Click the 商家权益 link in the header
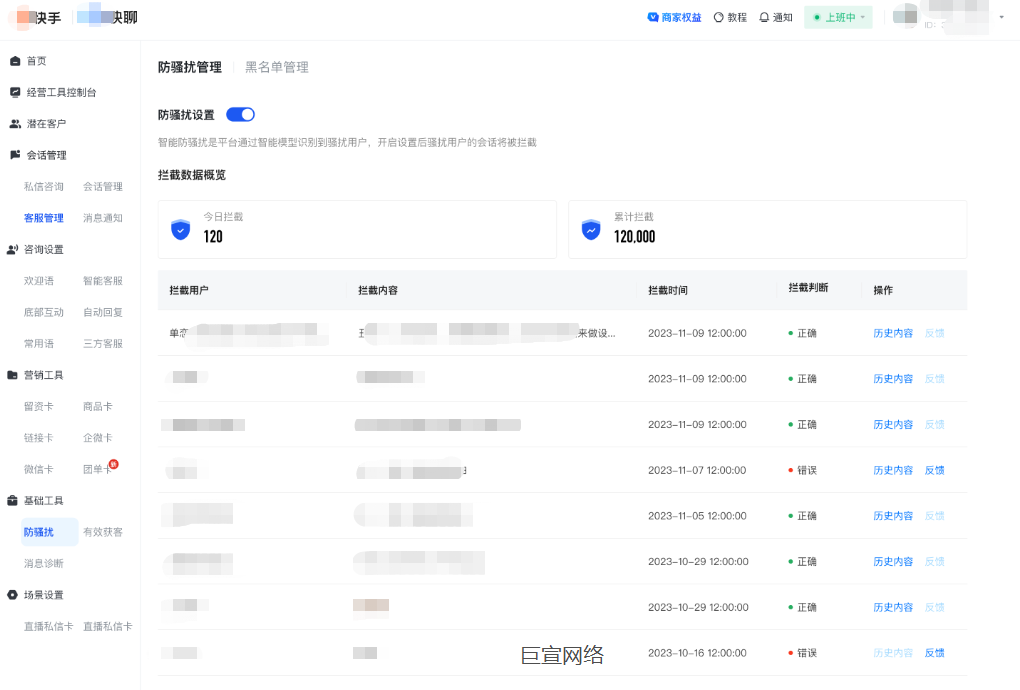Screen dimensions: 1020x690 click(x=674, y=17)
